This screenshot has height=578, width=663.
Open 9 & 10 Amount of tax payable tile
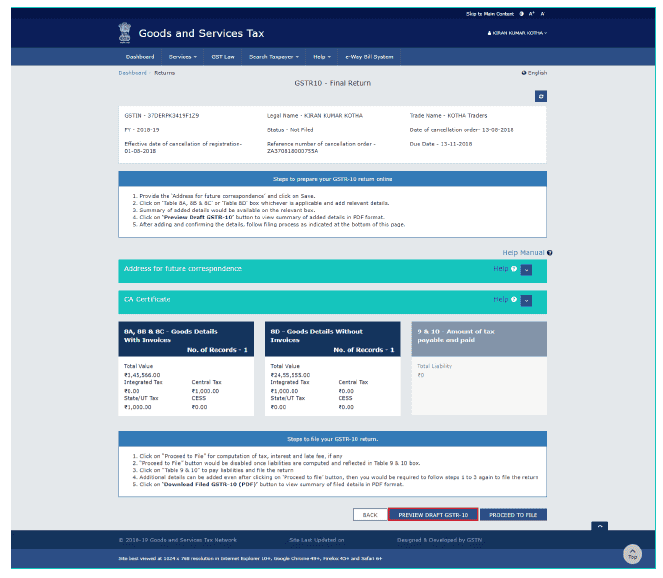tap(479, 369)
